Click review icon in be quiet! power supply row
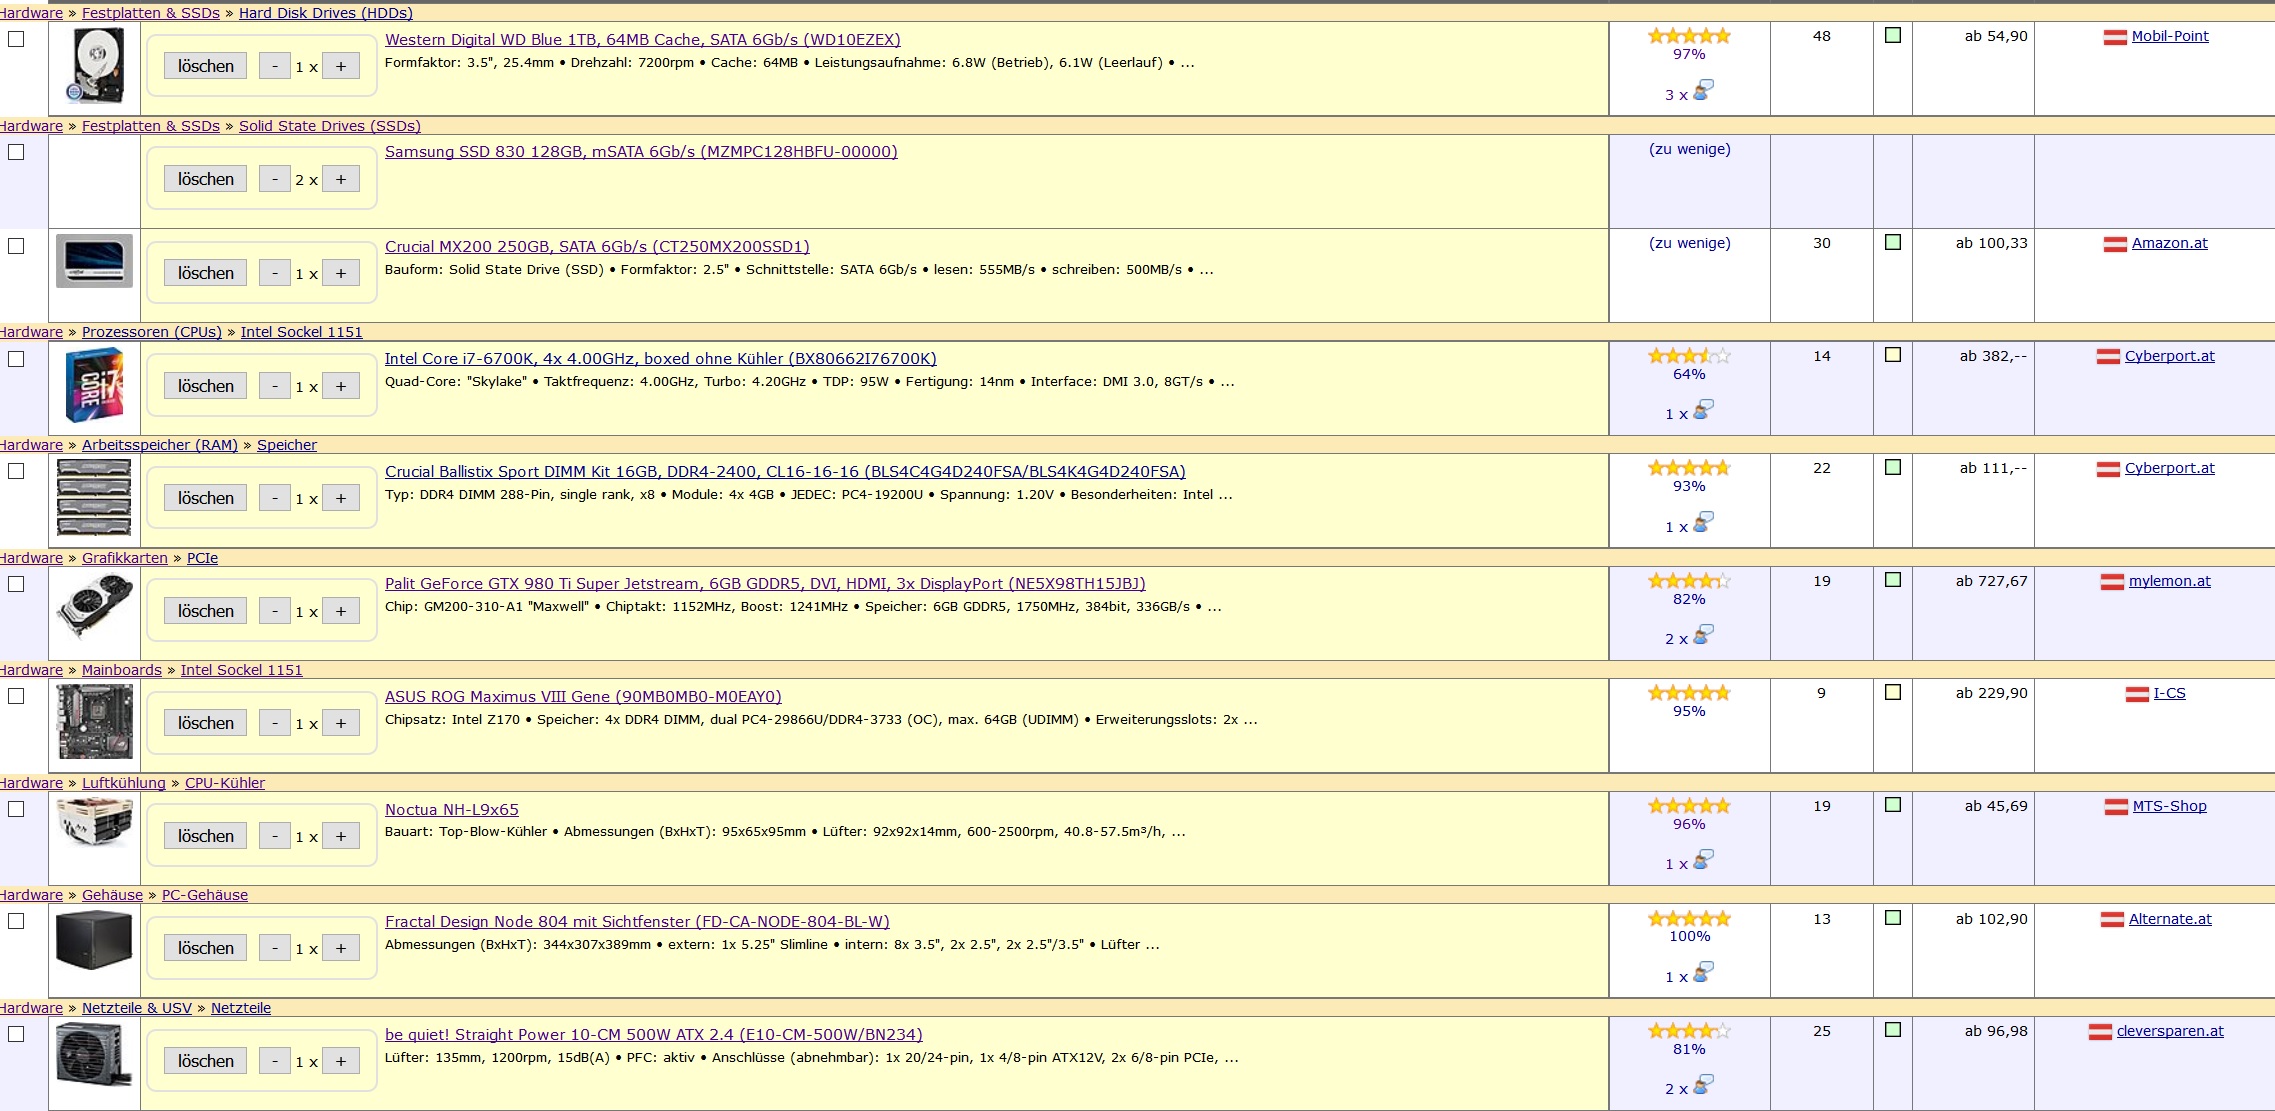Image resolution: width=2275 pixels, height=1111 pixels. (x=1703, y=1085)
